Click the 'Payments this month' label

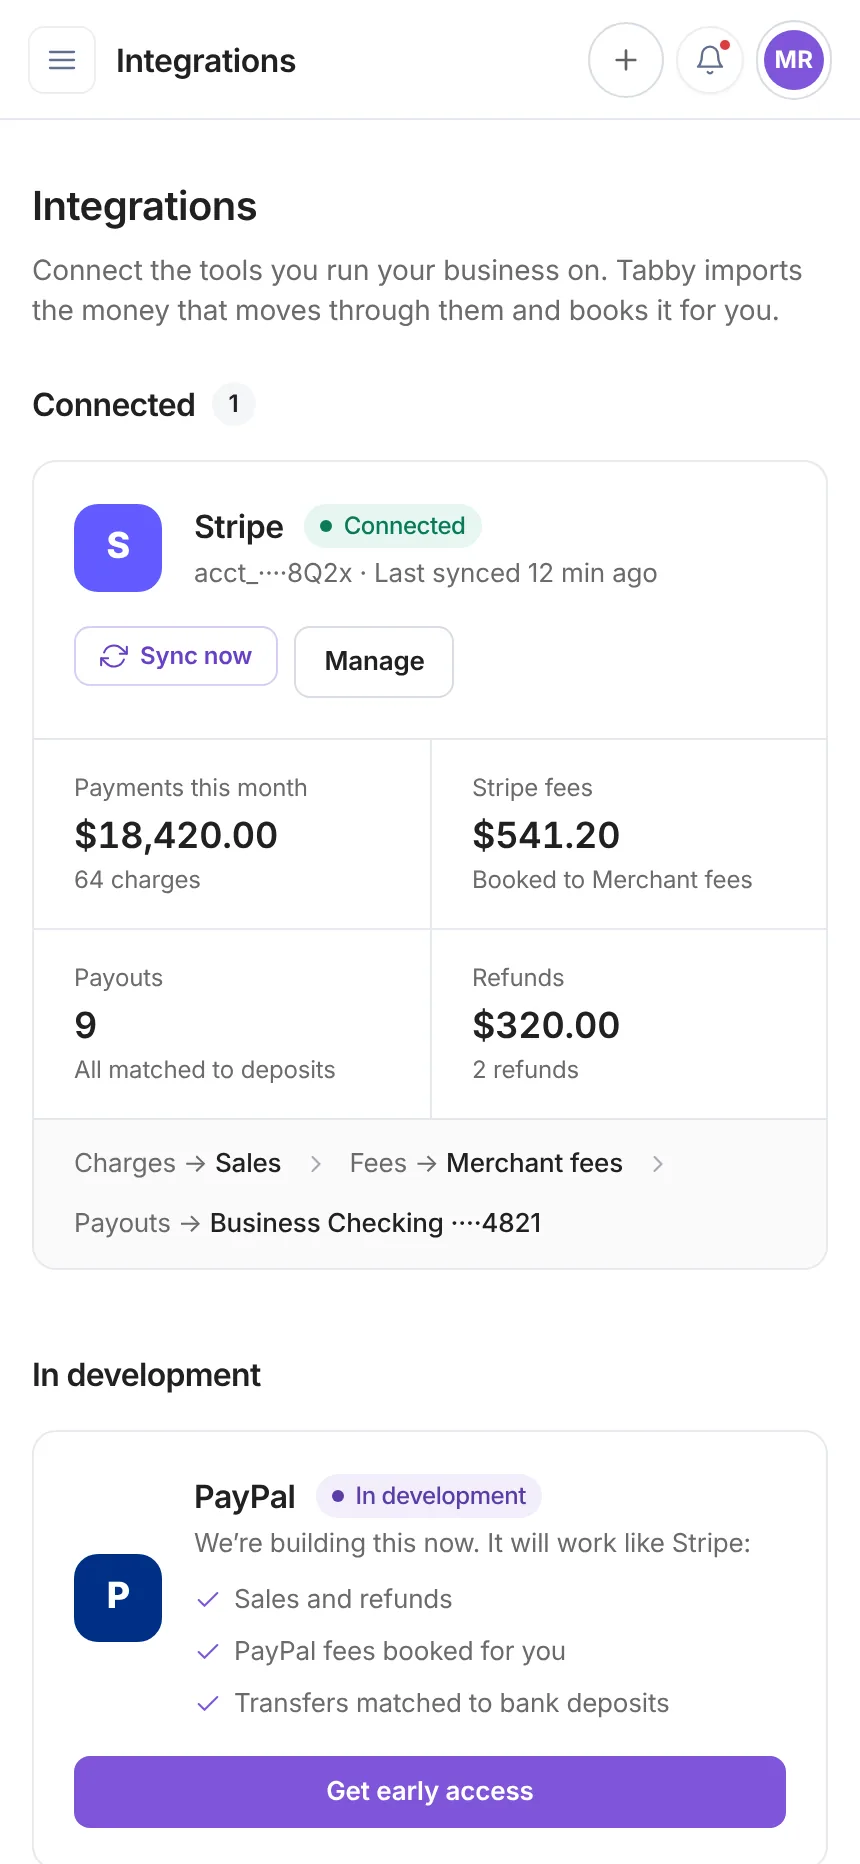pos(191,788)
